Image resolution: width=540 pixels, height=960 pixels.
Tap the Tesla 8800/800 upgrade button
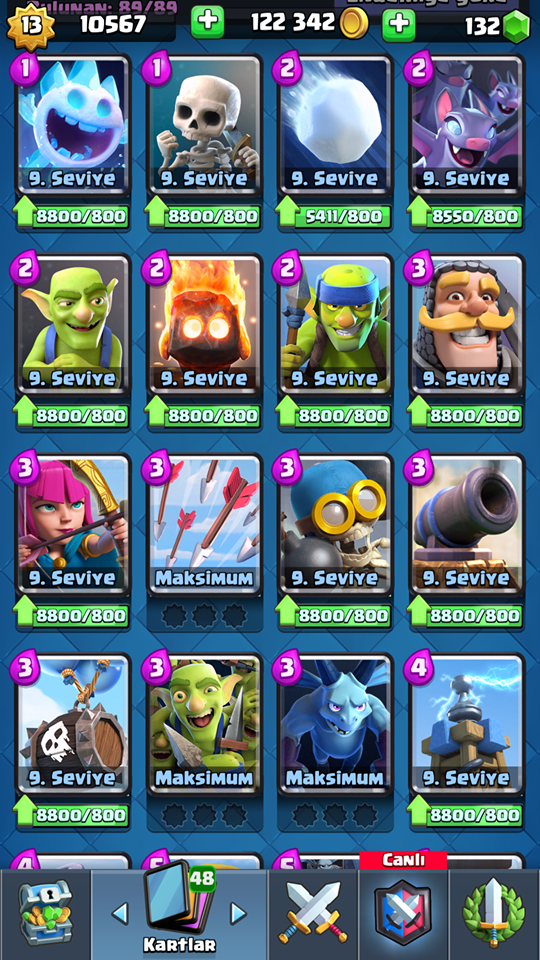(466, 814)
